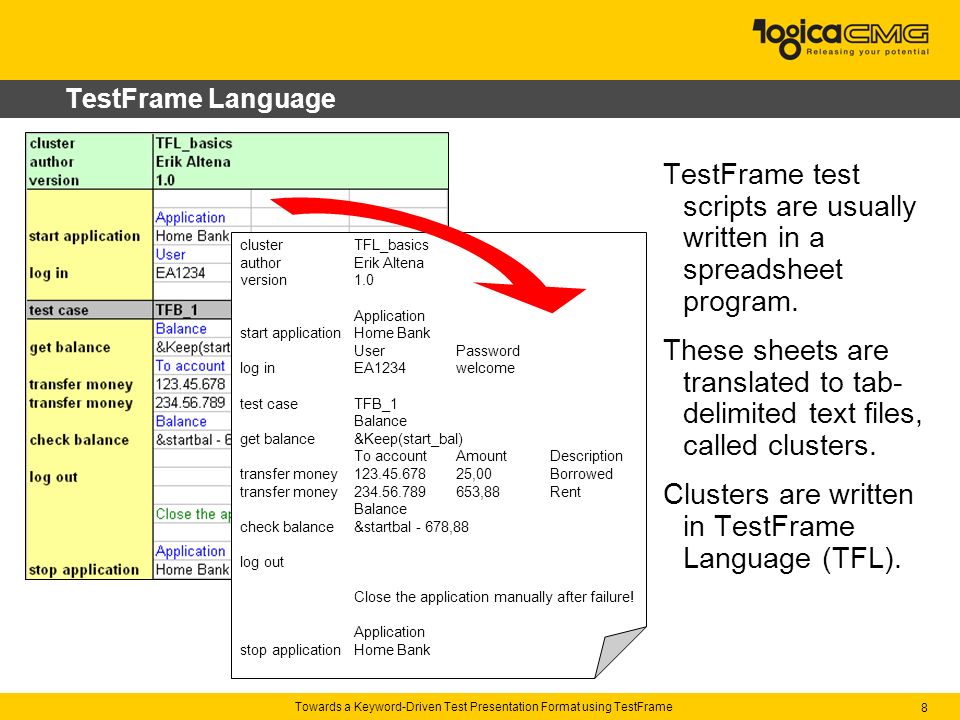Select the spreadsheet 'stop application' keyword
Viewport: 960px width, 720px height.
pos(84,569)
